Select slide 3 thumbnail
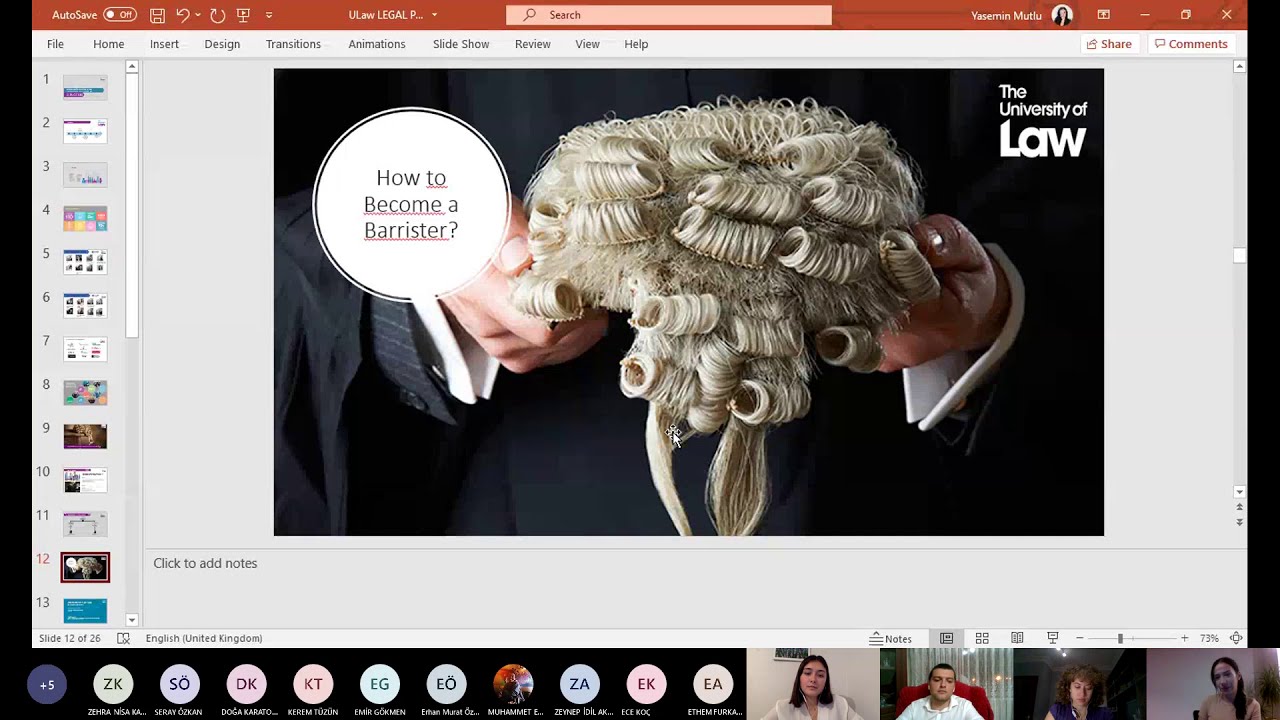This screenshot has height=720, width=1280. [x=85, y=175]
